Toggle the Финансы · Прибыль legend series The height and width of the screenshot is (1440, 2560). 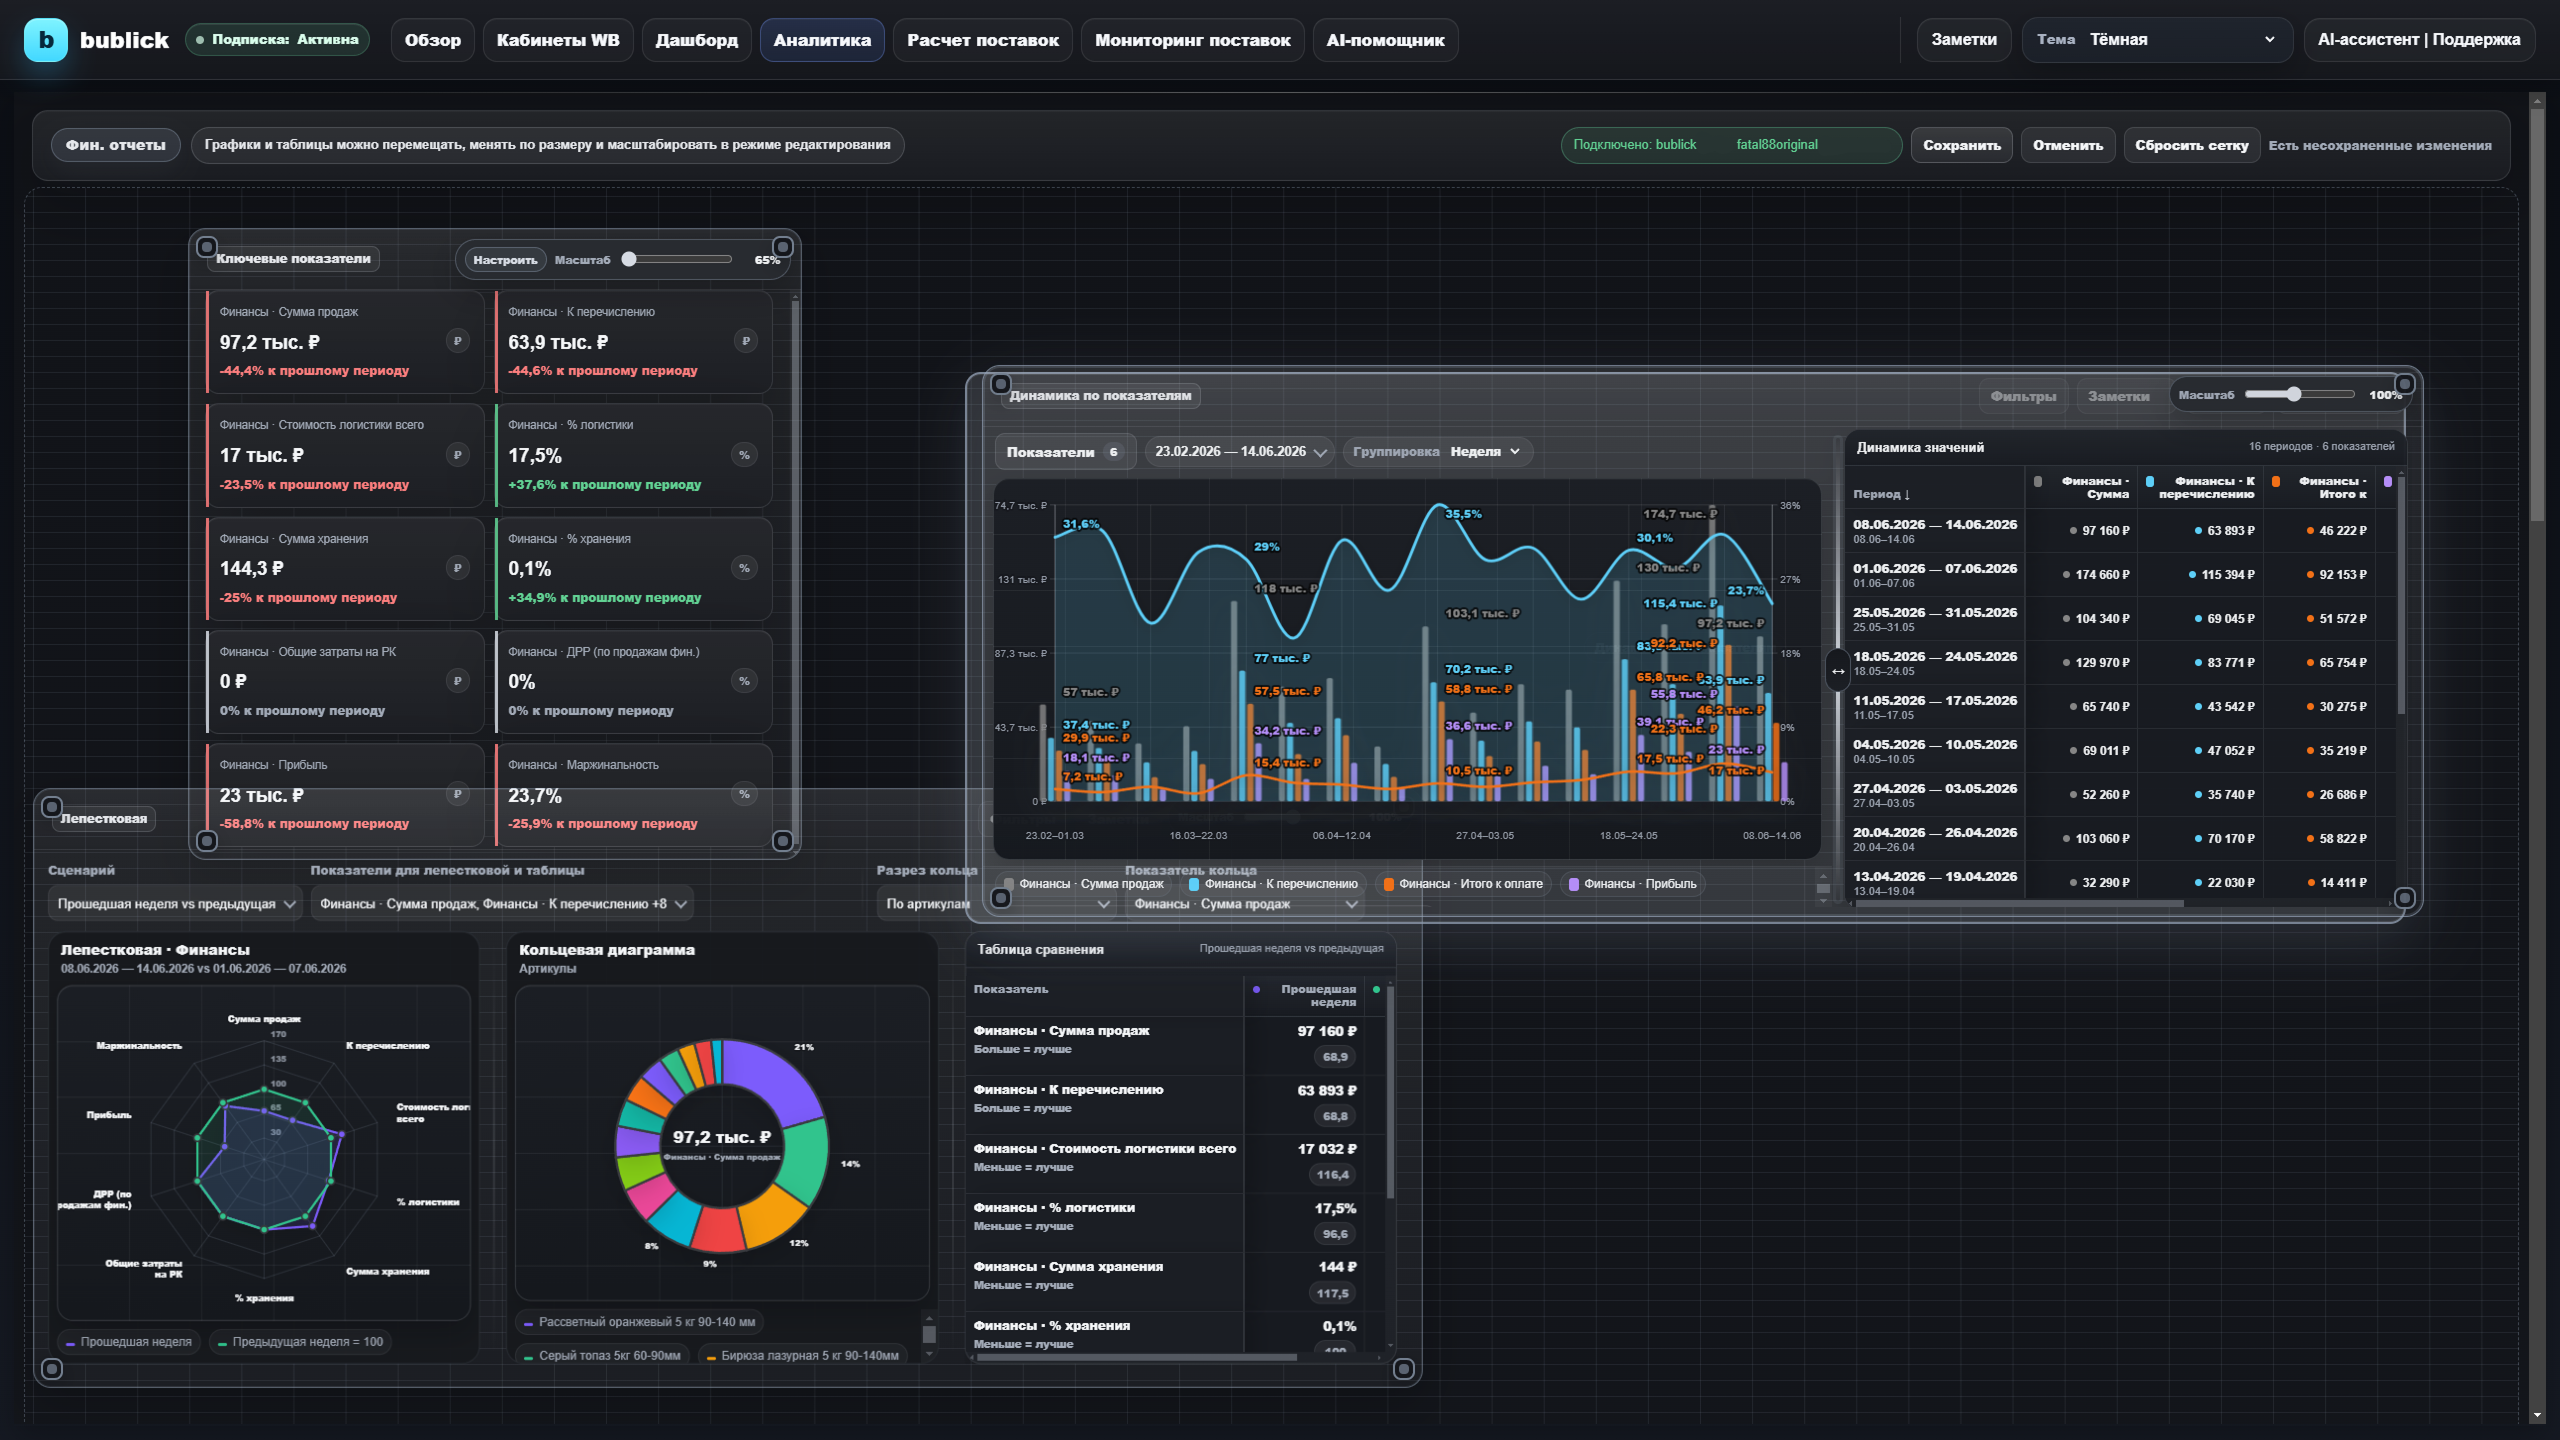[x=1632, y=884]
